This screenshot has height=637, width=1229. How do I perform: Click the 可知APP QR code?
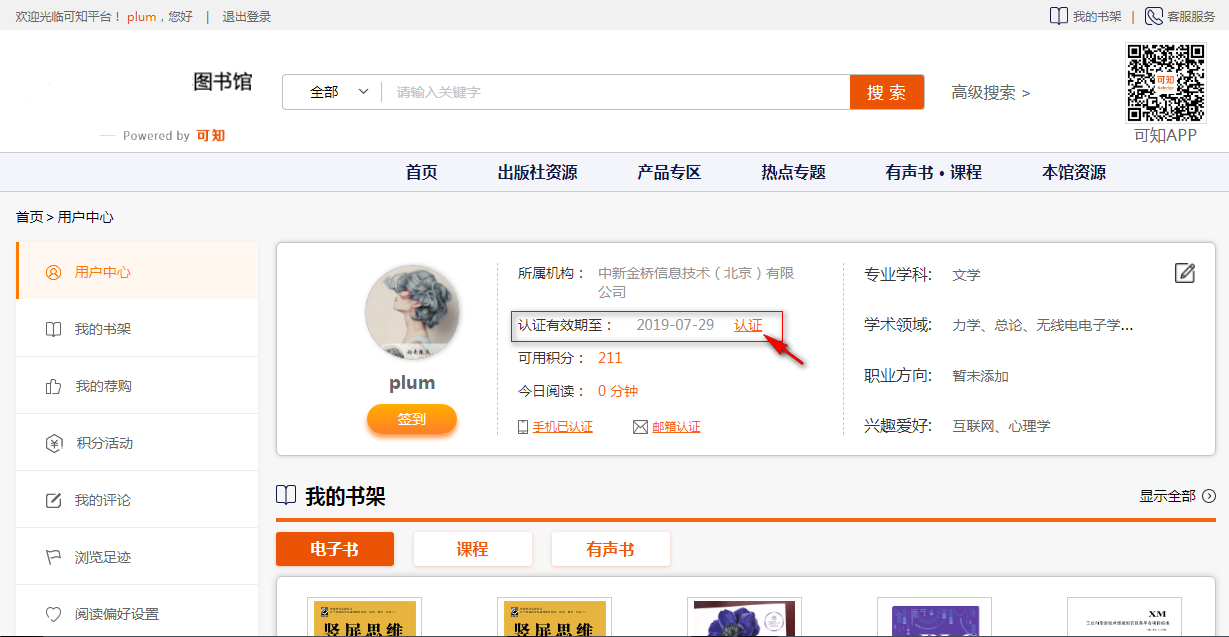[x=1165, y=83]
